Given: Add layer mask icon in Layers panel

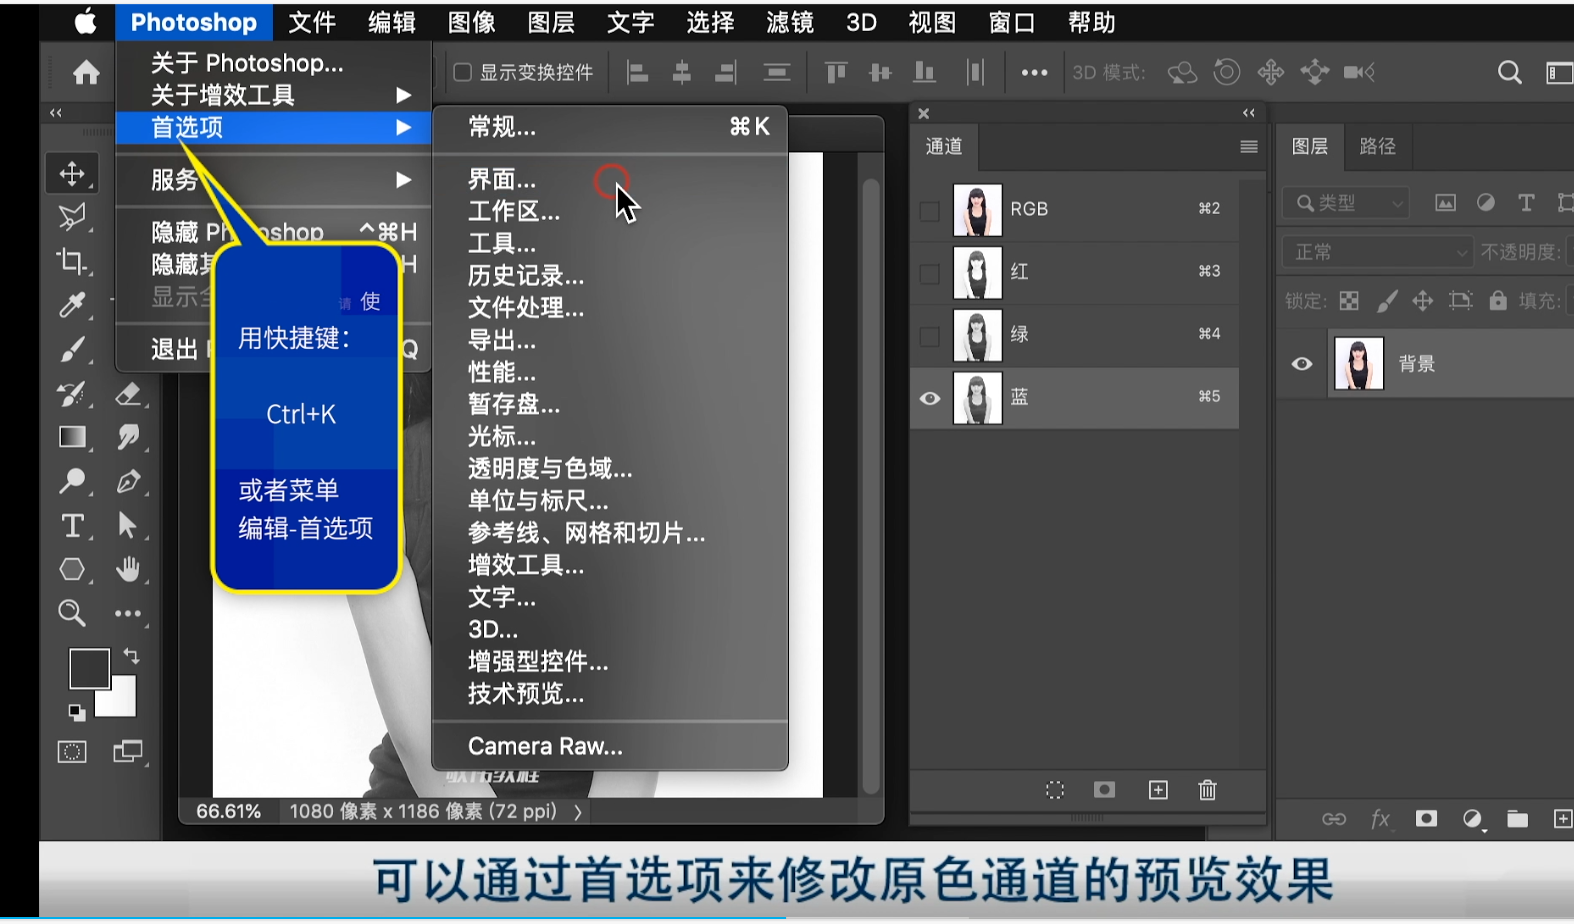Looking at the screenshot, I should point(1426,819).
